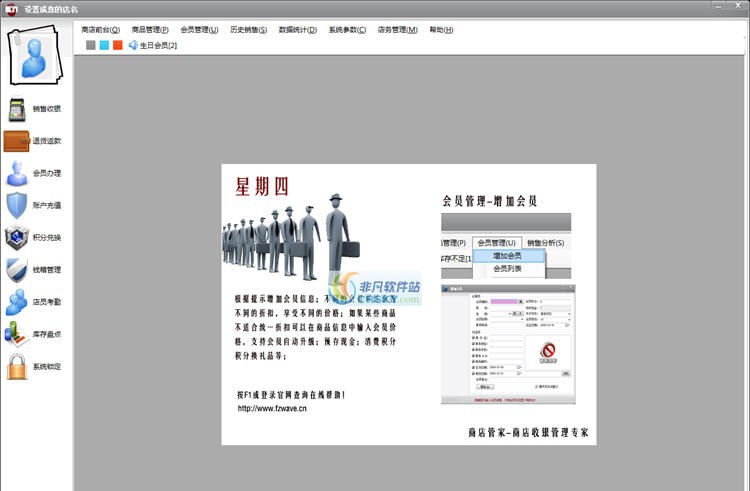750x491 pixels.
Task: Expand the 会员管理(U) menu
Action: click(199, 30)
